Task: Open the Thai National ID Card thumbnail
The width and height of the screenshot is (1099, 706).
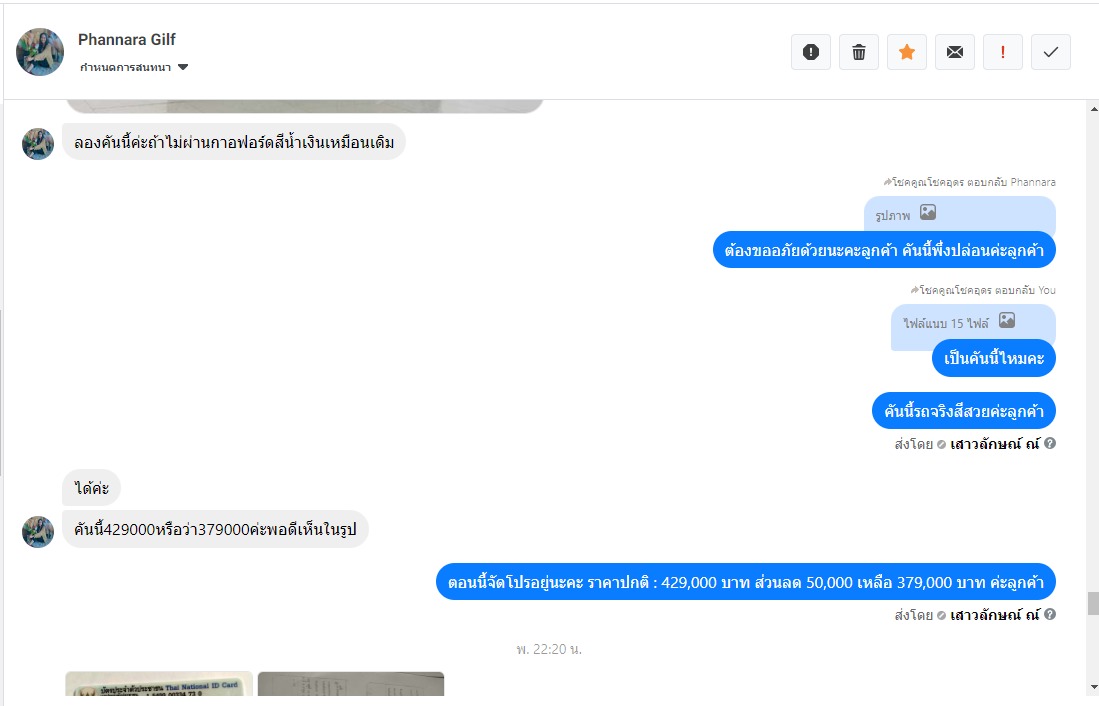Action: [x=159, y=684]
